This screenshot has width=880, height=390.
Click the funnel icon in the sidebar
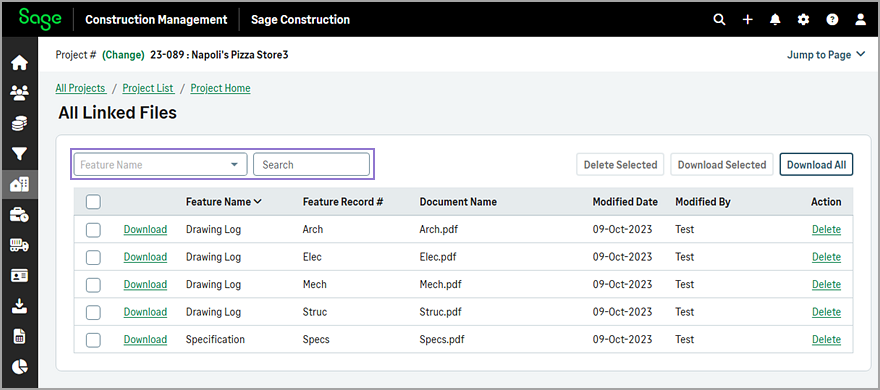click(20, 154)
